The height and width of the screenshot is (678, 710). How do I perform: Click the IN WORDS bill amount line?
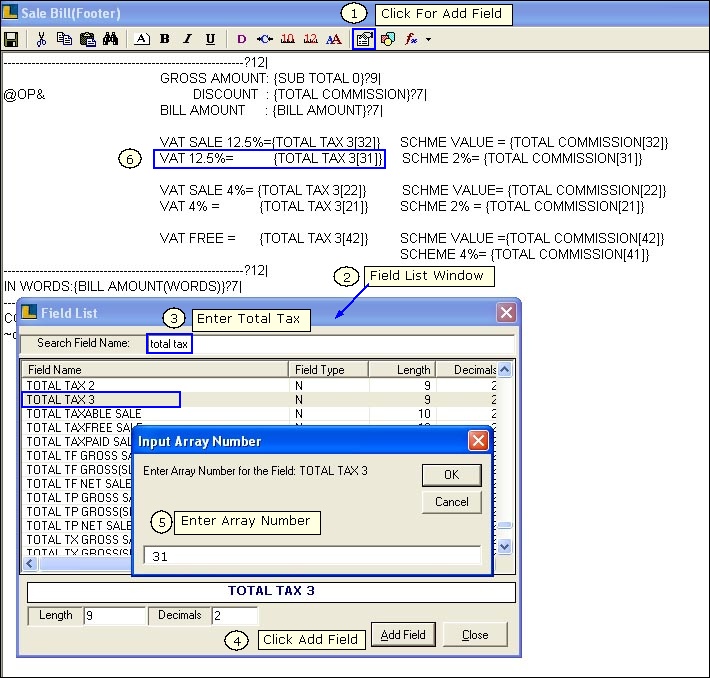(123, 287)
